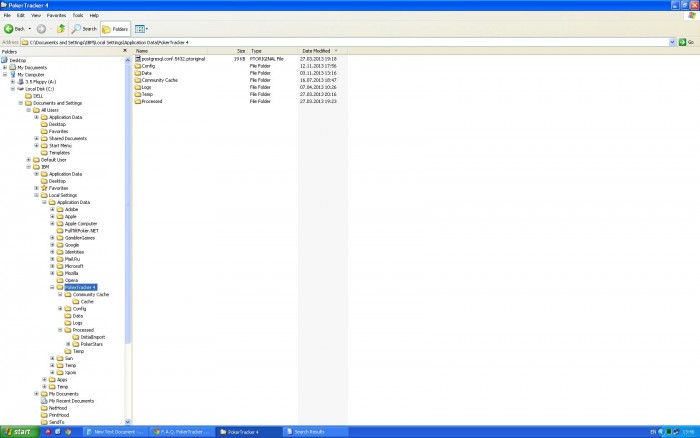Viewport: 700px width, 438px height.
Task: Select Community Cache folder icon in file list
Action: point(138,80)
